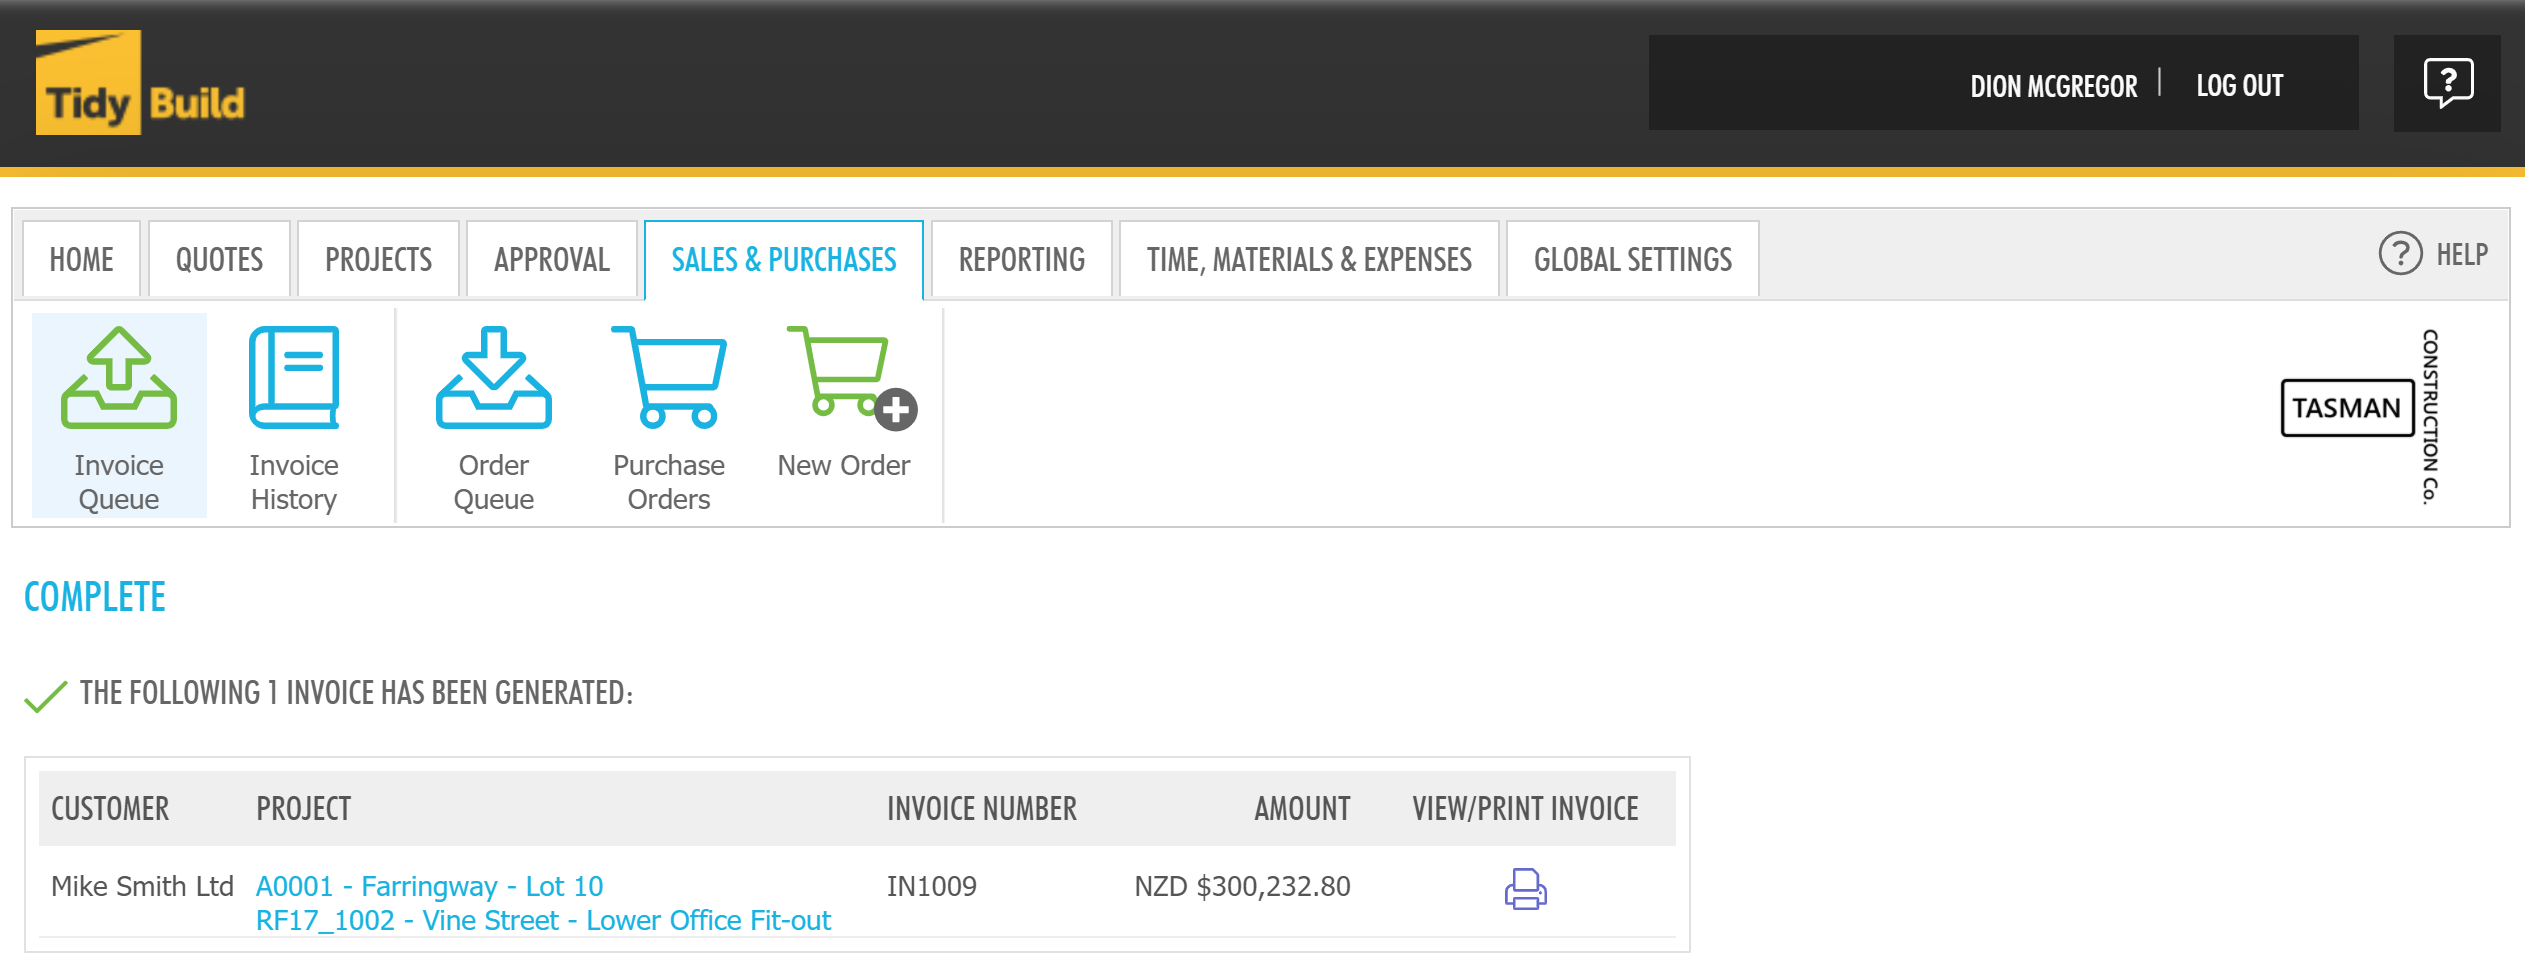Create a New Order via cart icon

coord(848,377)
